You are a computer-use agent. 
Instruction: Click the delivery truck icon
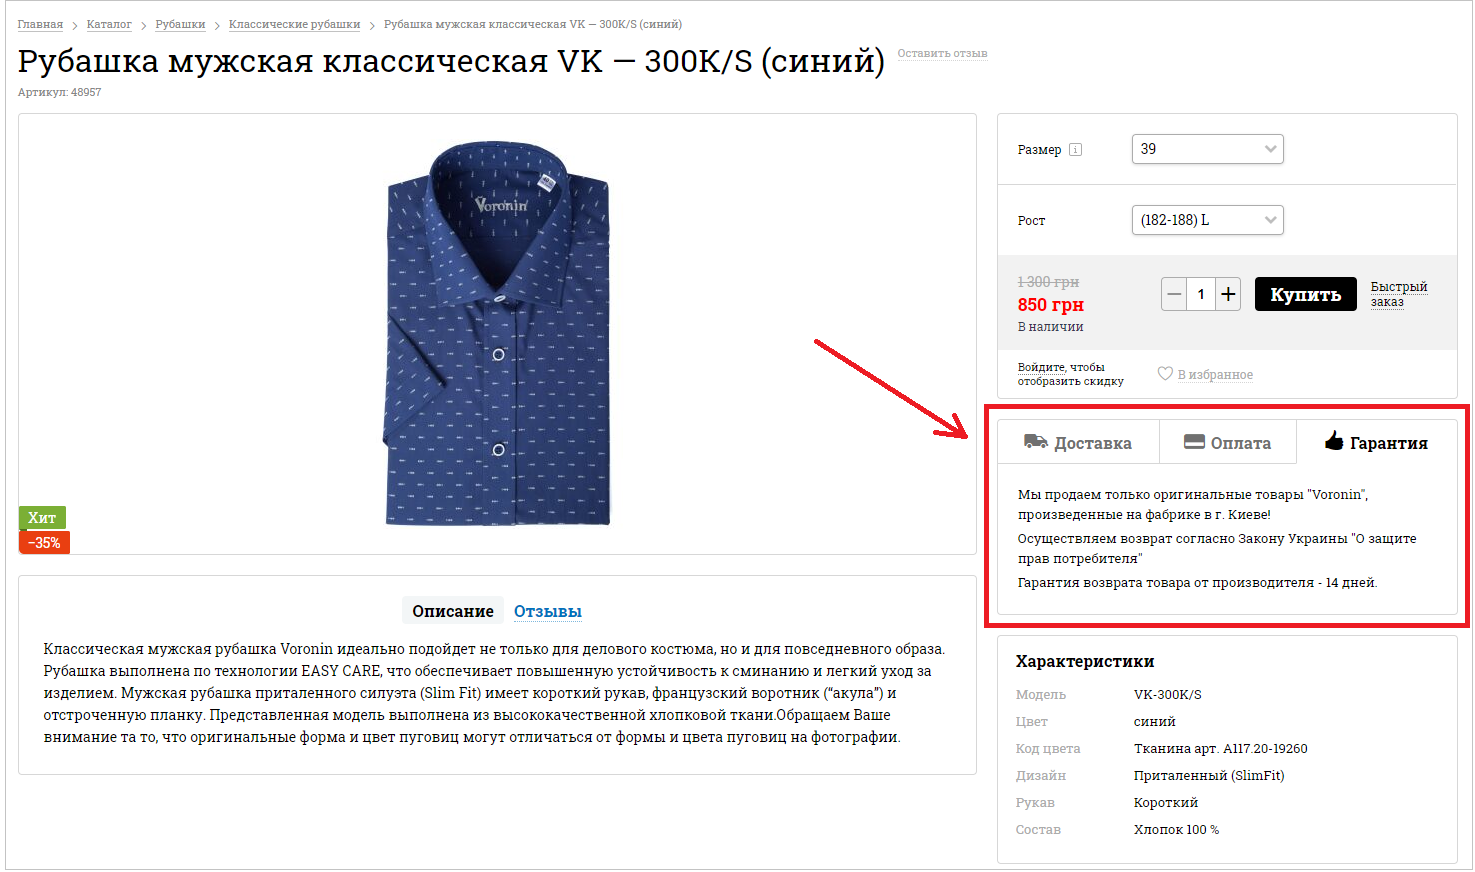pos(1036,442)
